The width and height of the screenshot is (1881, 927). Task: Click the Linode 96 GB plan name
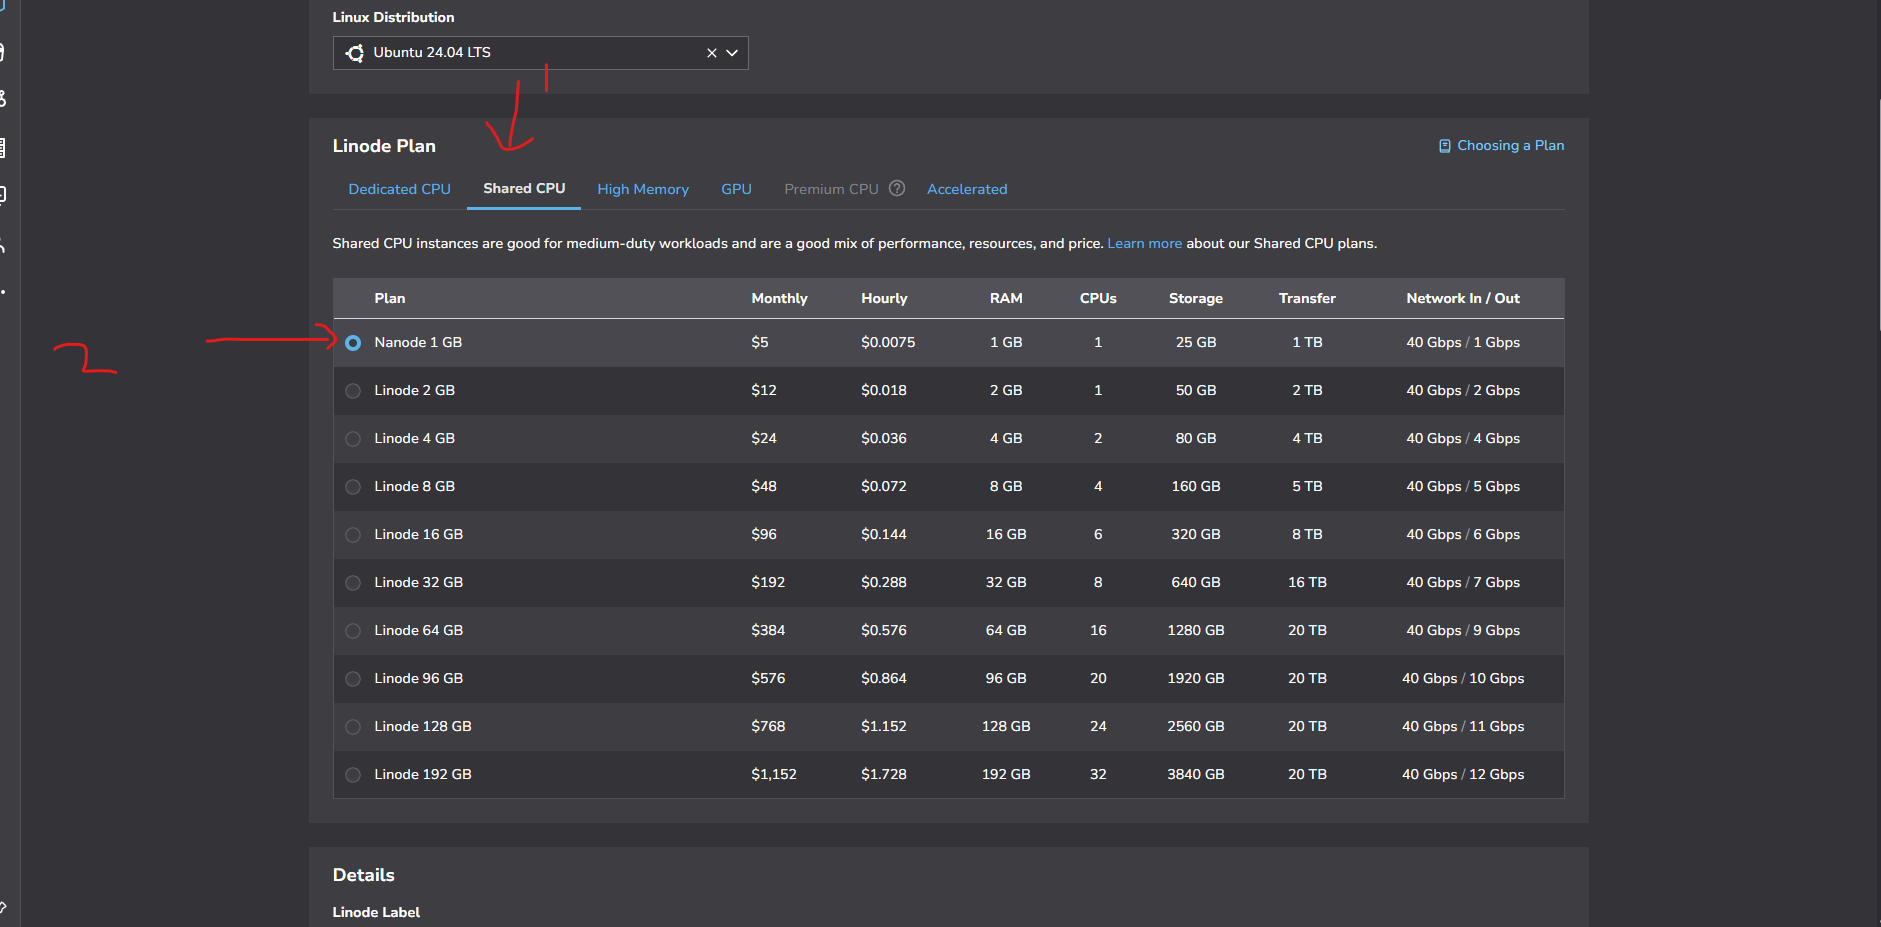tap(419, 678)
